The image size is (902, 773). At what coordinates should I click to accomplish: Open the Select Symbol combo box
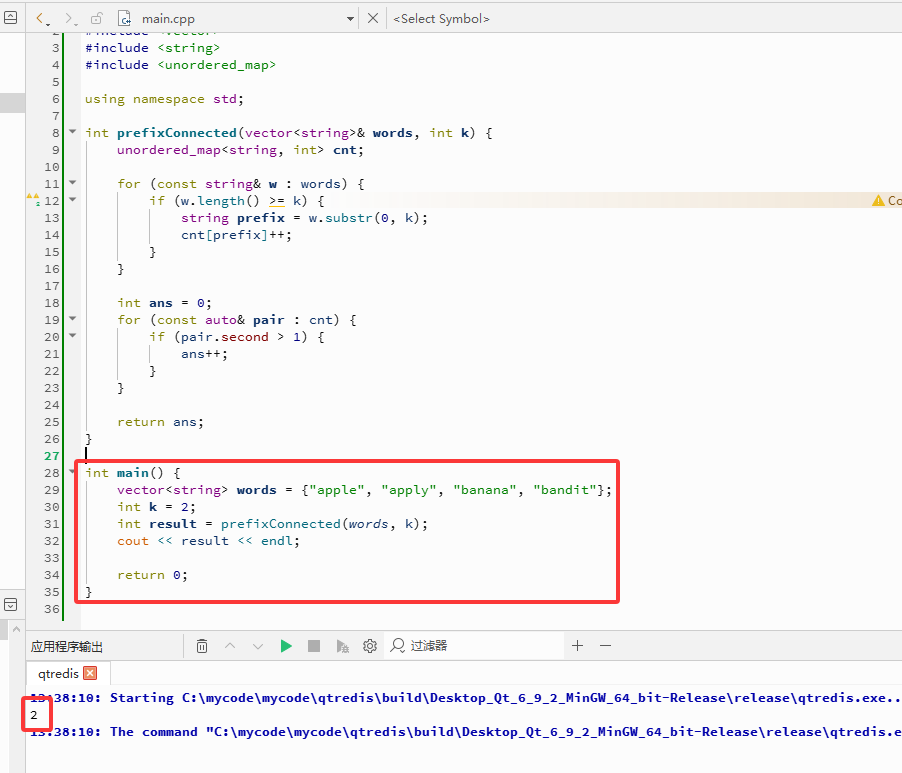click(x=441, y=18)
